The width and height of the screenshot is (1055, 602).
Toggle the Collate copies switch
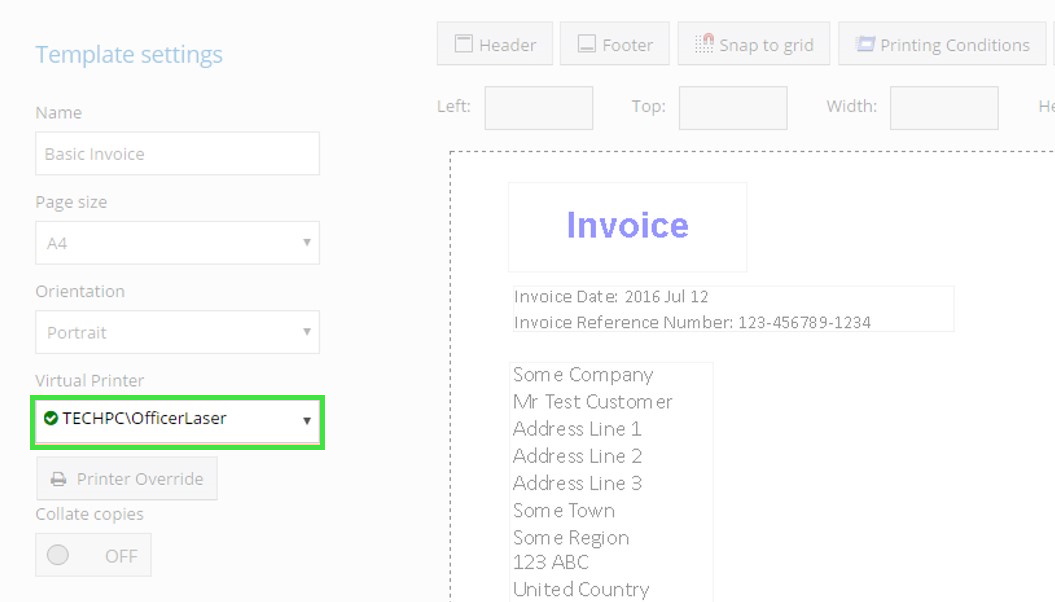pos(93,555)
